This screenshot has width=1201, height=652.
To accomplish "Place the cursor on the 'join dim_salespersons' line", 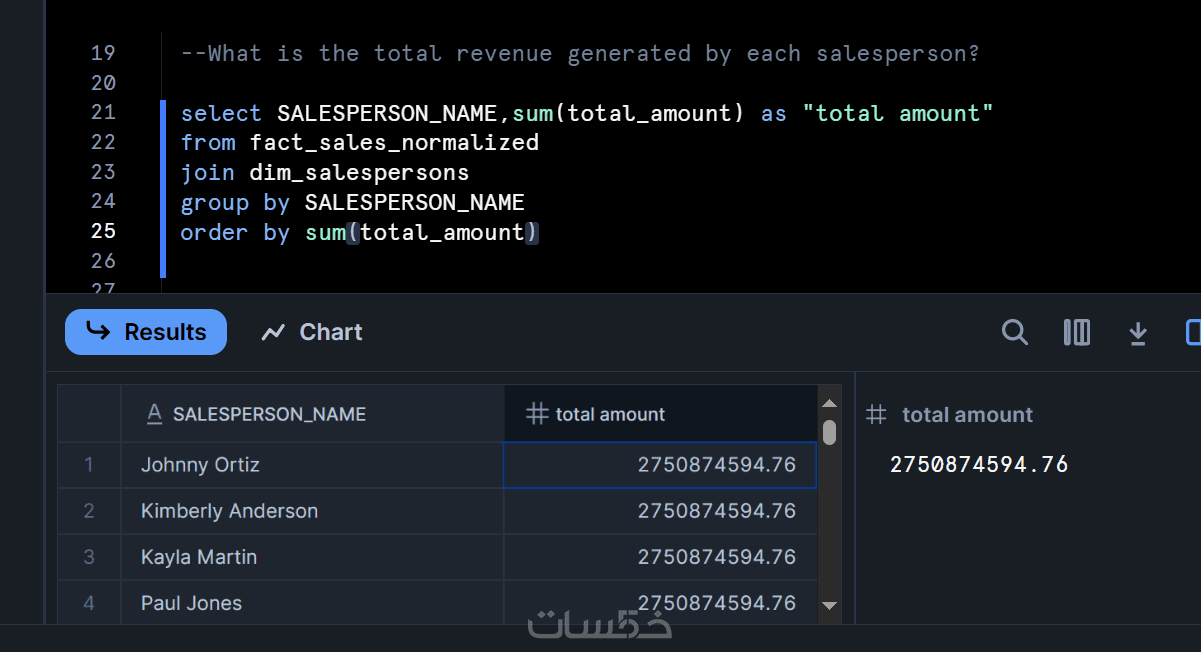I will pyautogui.click(x=324, y=172).
